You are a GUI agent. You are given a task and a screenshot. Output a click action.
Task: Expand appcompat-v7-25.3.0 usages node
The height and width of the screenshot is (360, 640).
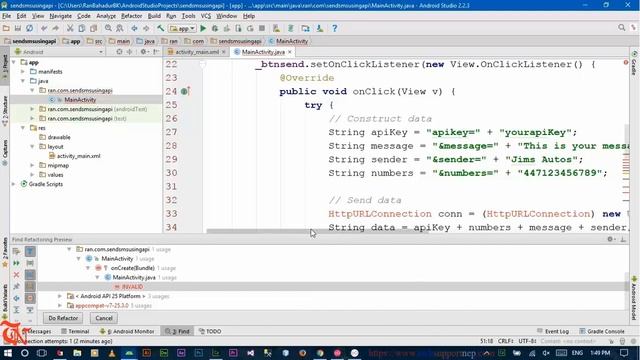pyautogui.click(x=60, y=305)
